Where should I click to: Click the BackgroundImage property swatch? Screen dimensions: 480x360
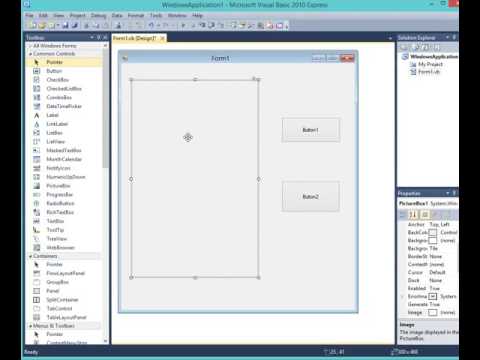[432, 240]
